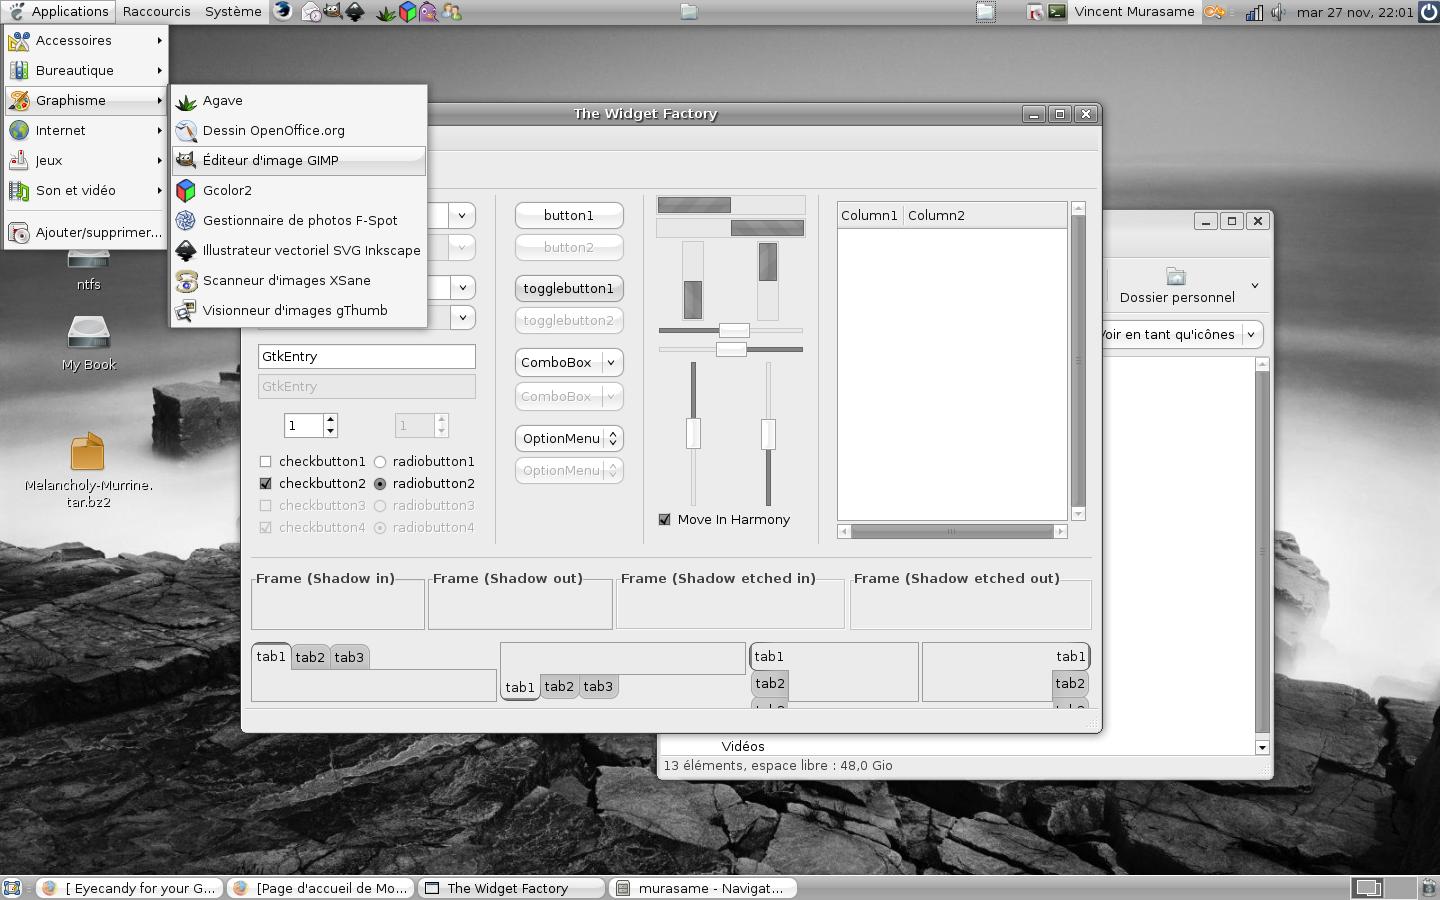Launch Gcolor2 cube icon in top panel
The height and width of the screenshot is (900, 1440).
point(408,12)
